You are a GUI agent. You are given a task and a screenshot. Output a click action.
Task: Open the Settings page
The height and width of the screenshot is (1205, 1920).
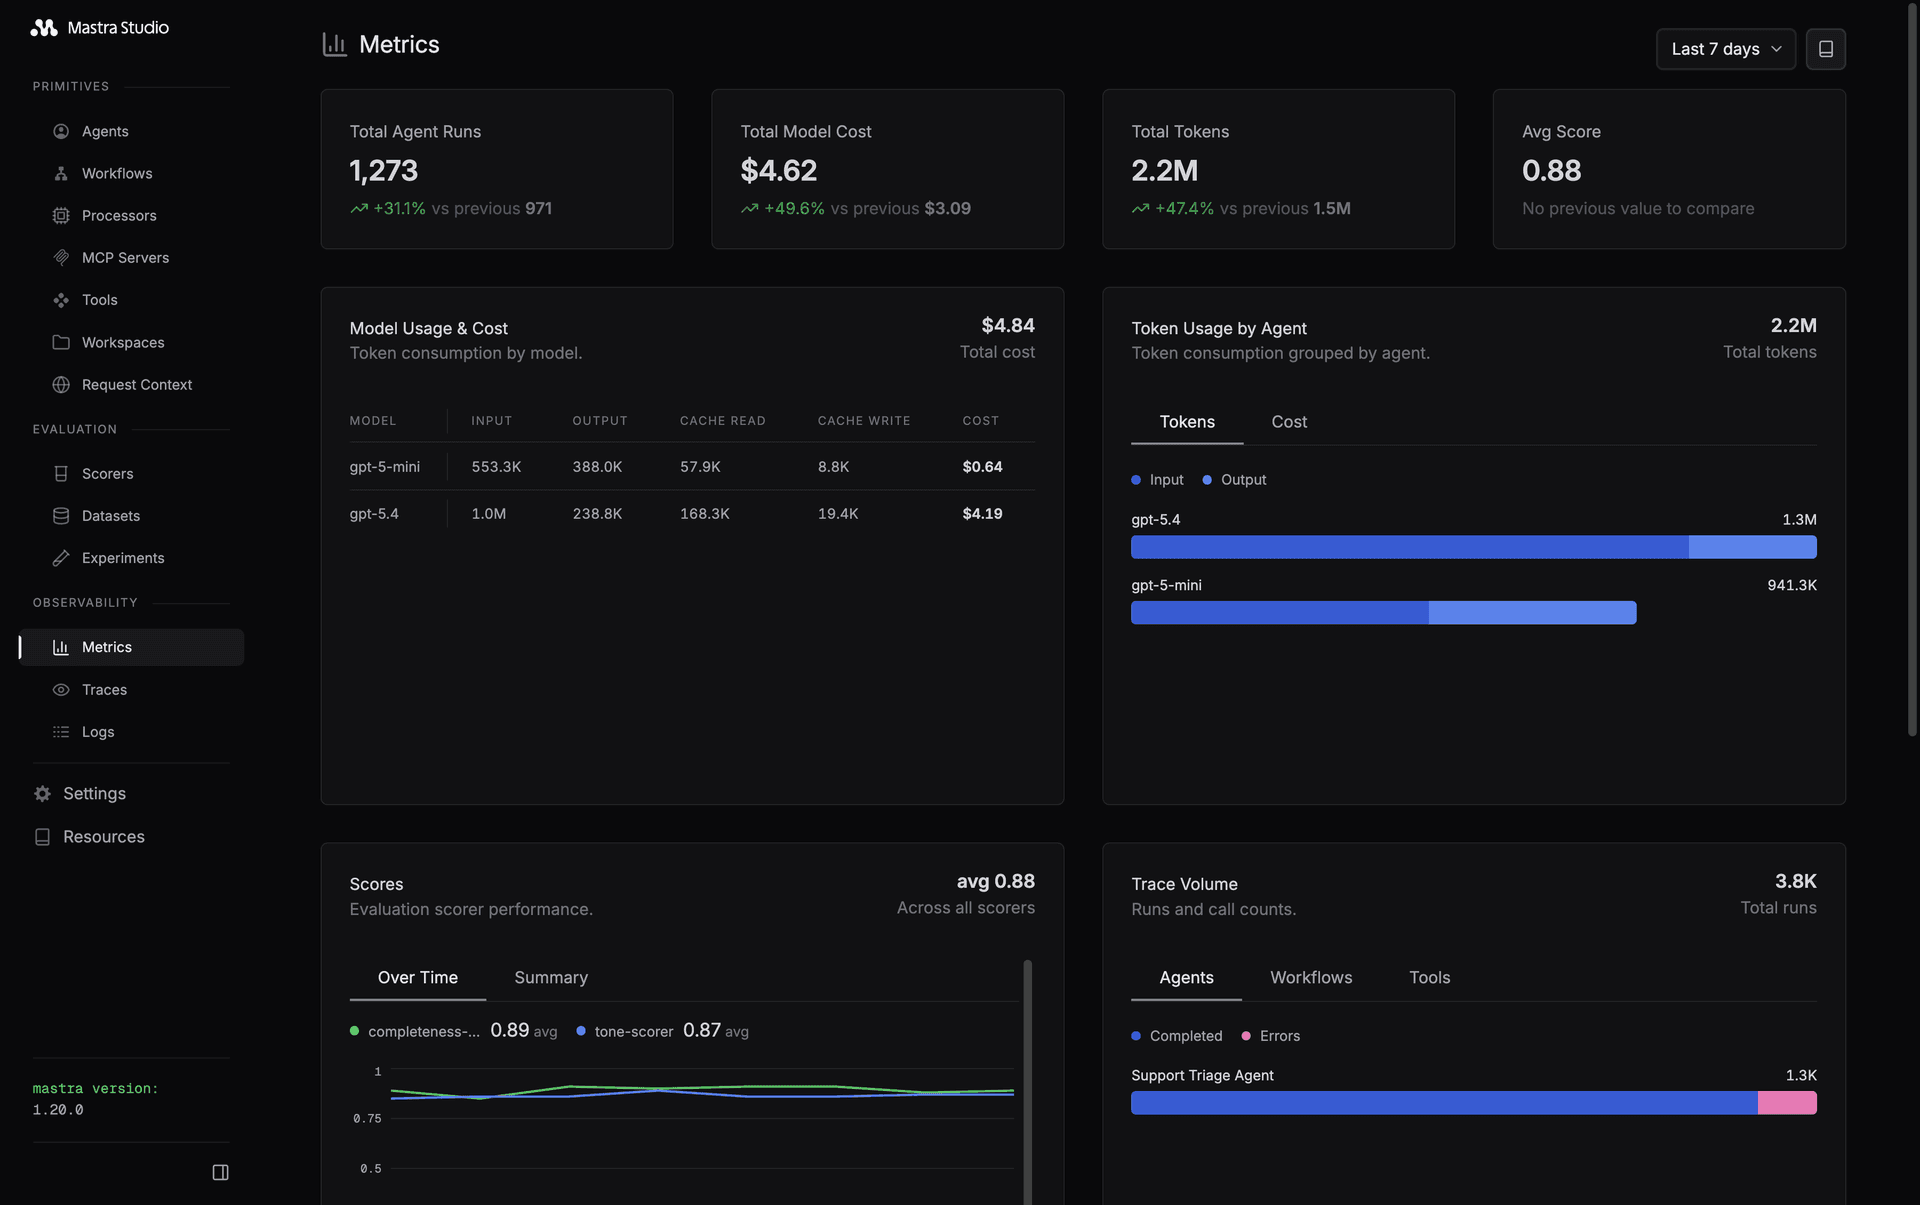[x=93, y=793]
